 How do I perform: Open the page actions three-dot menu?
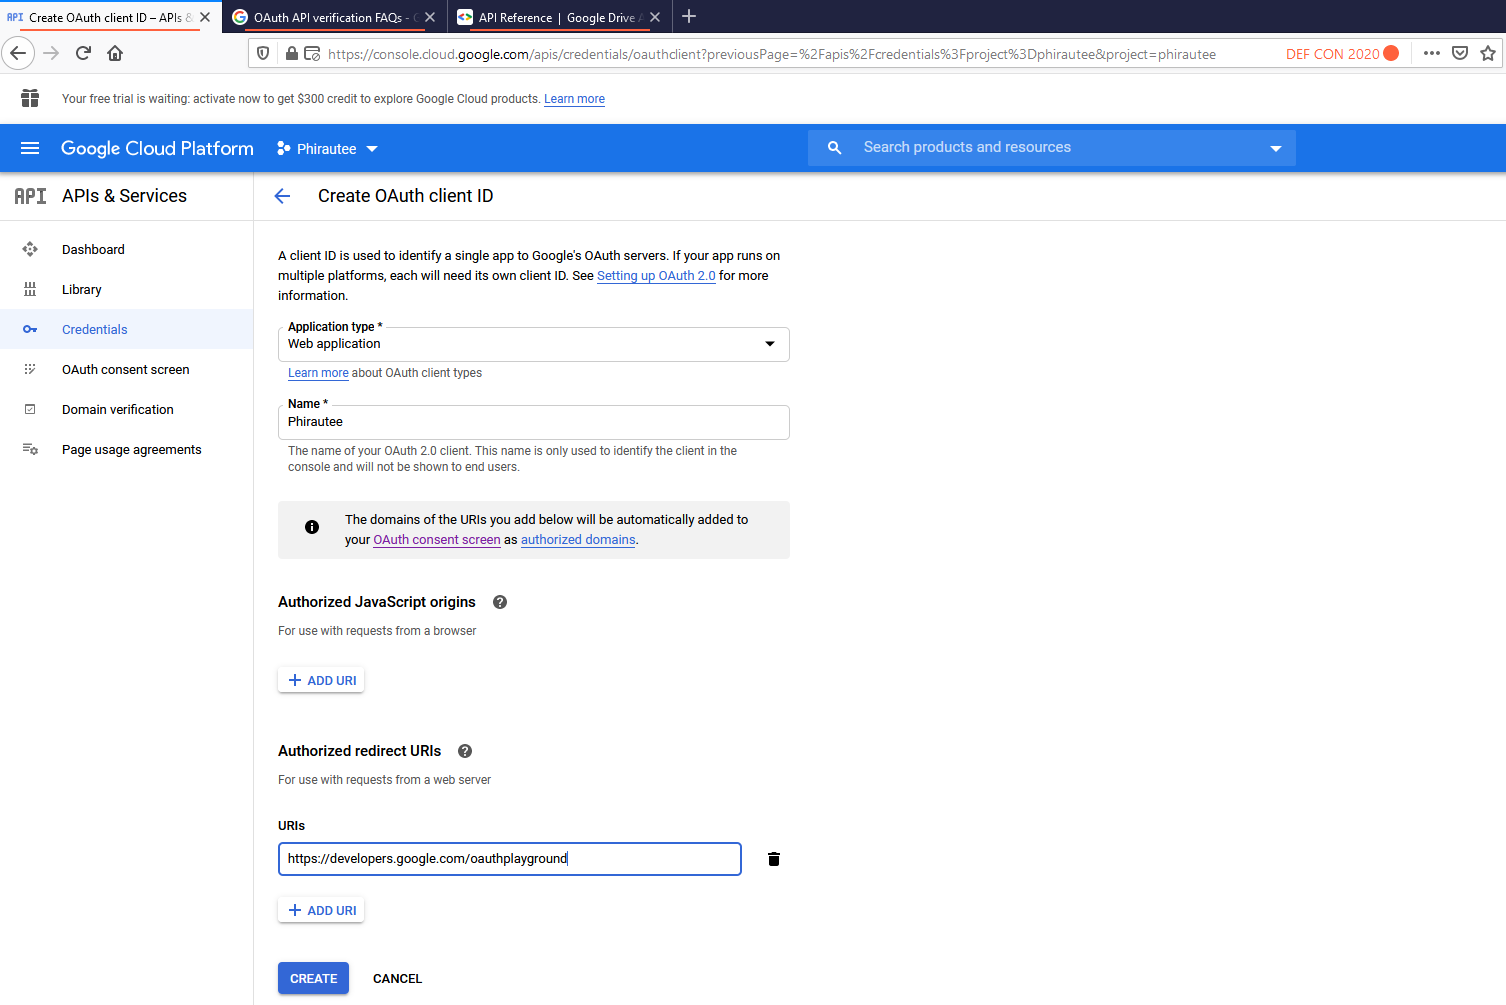[x=1432, y=53]
